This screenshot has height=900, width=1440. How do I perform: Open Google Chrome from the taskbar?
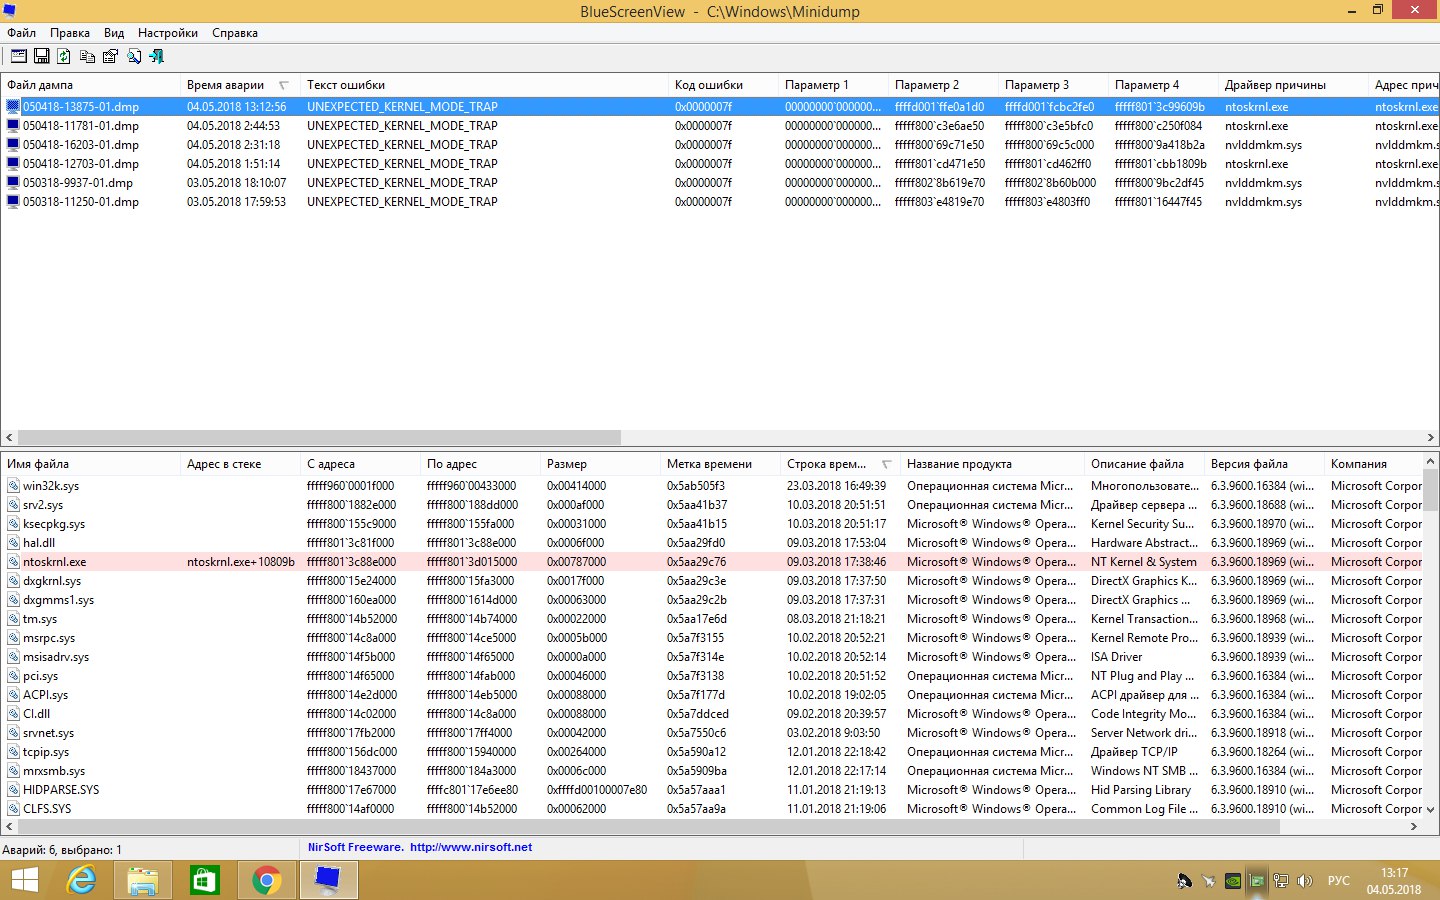tap(266, 880)
